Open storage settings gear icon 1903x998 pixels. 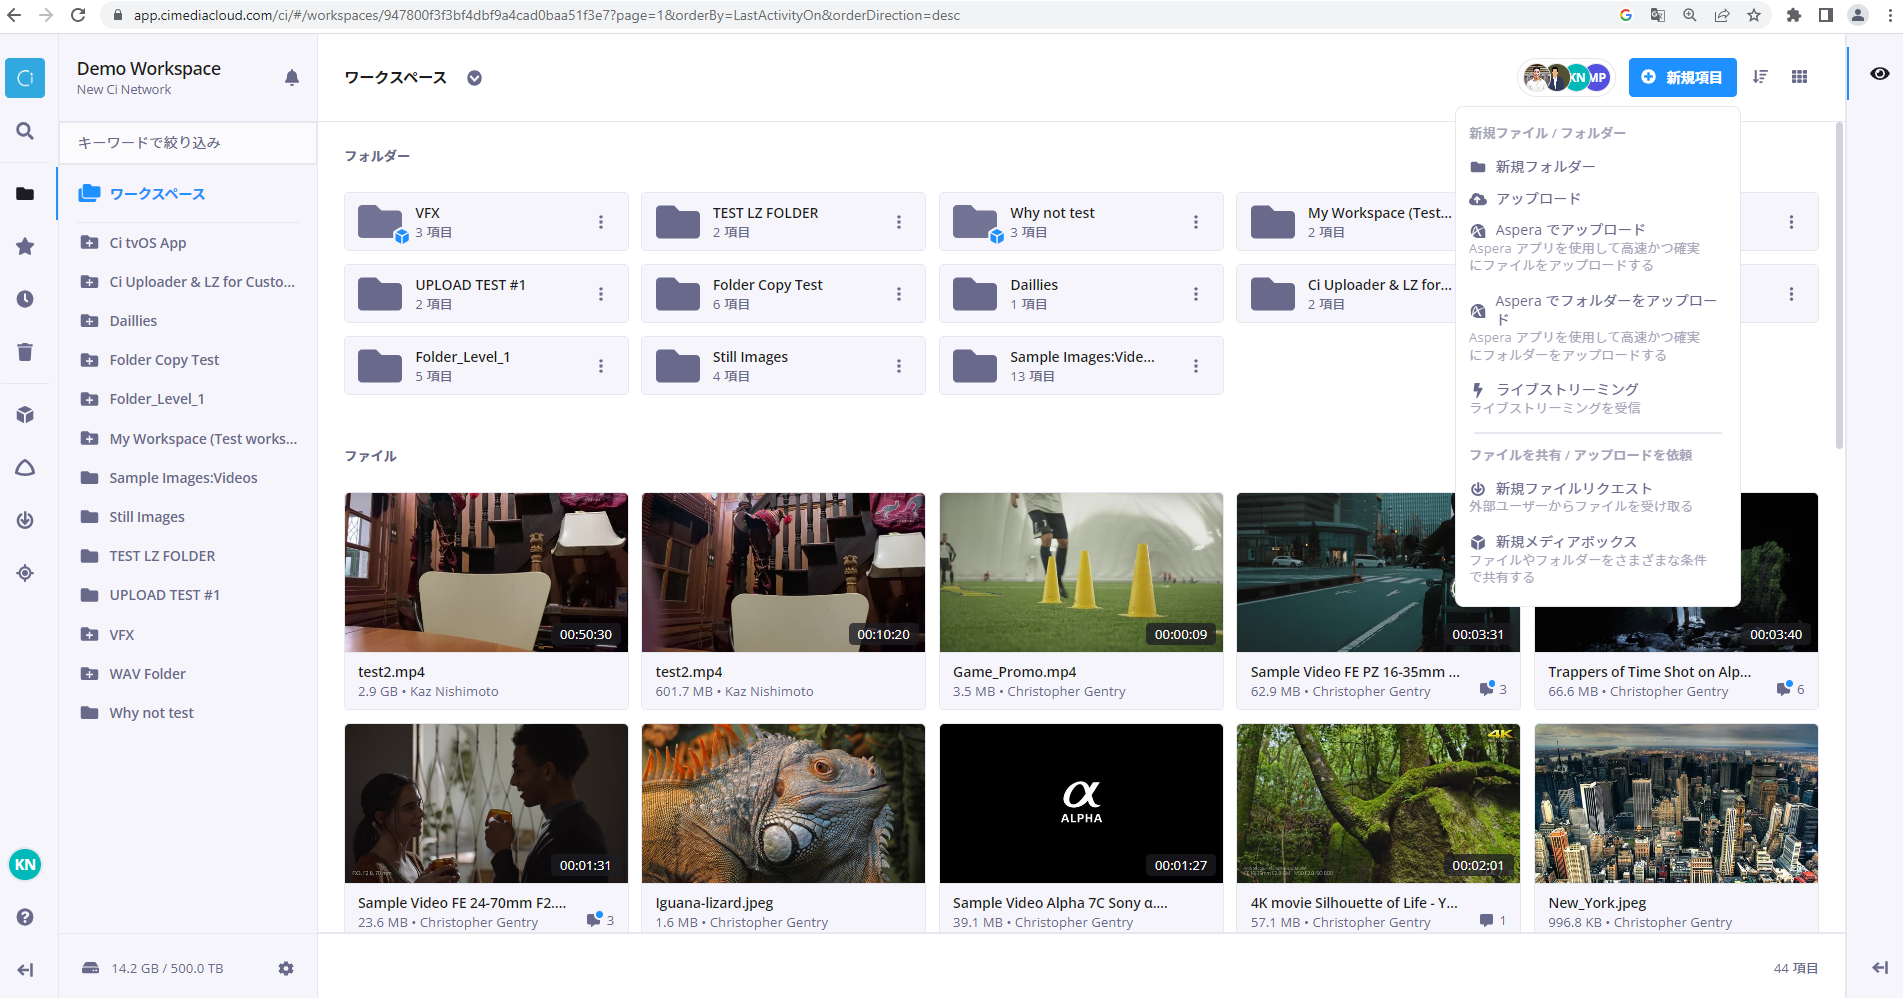[x=286, y=968]
